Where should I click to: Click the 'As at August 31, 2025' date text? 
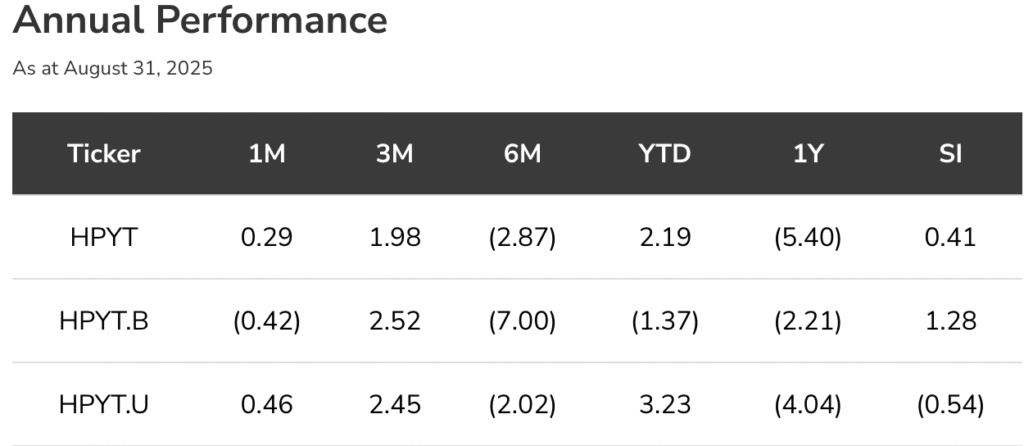coord(113,69)
